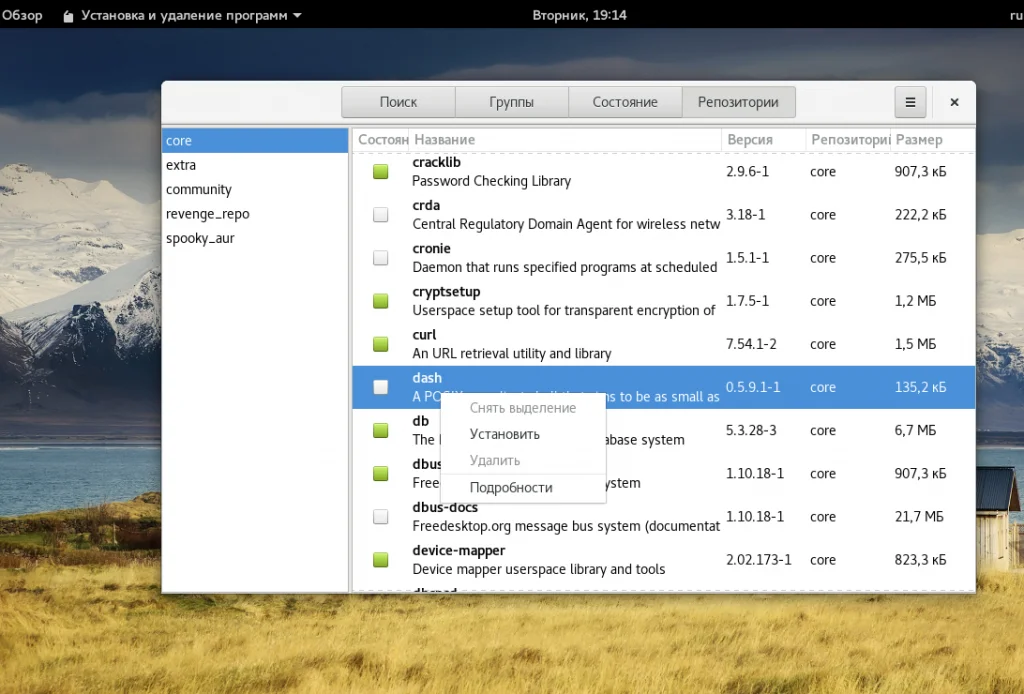Toggle the crda package checkbox
This screenshot has height=694, width=1024.
click(380, 215)
